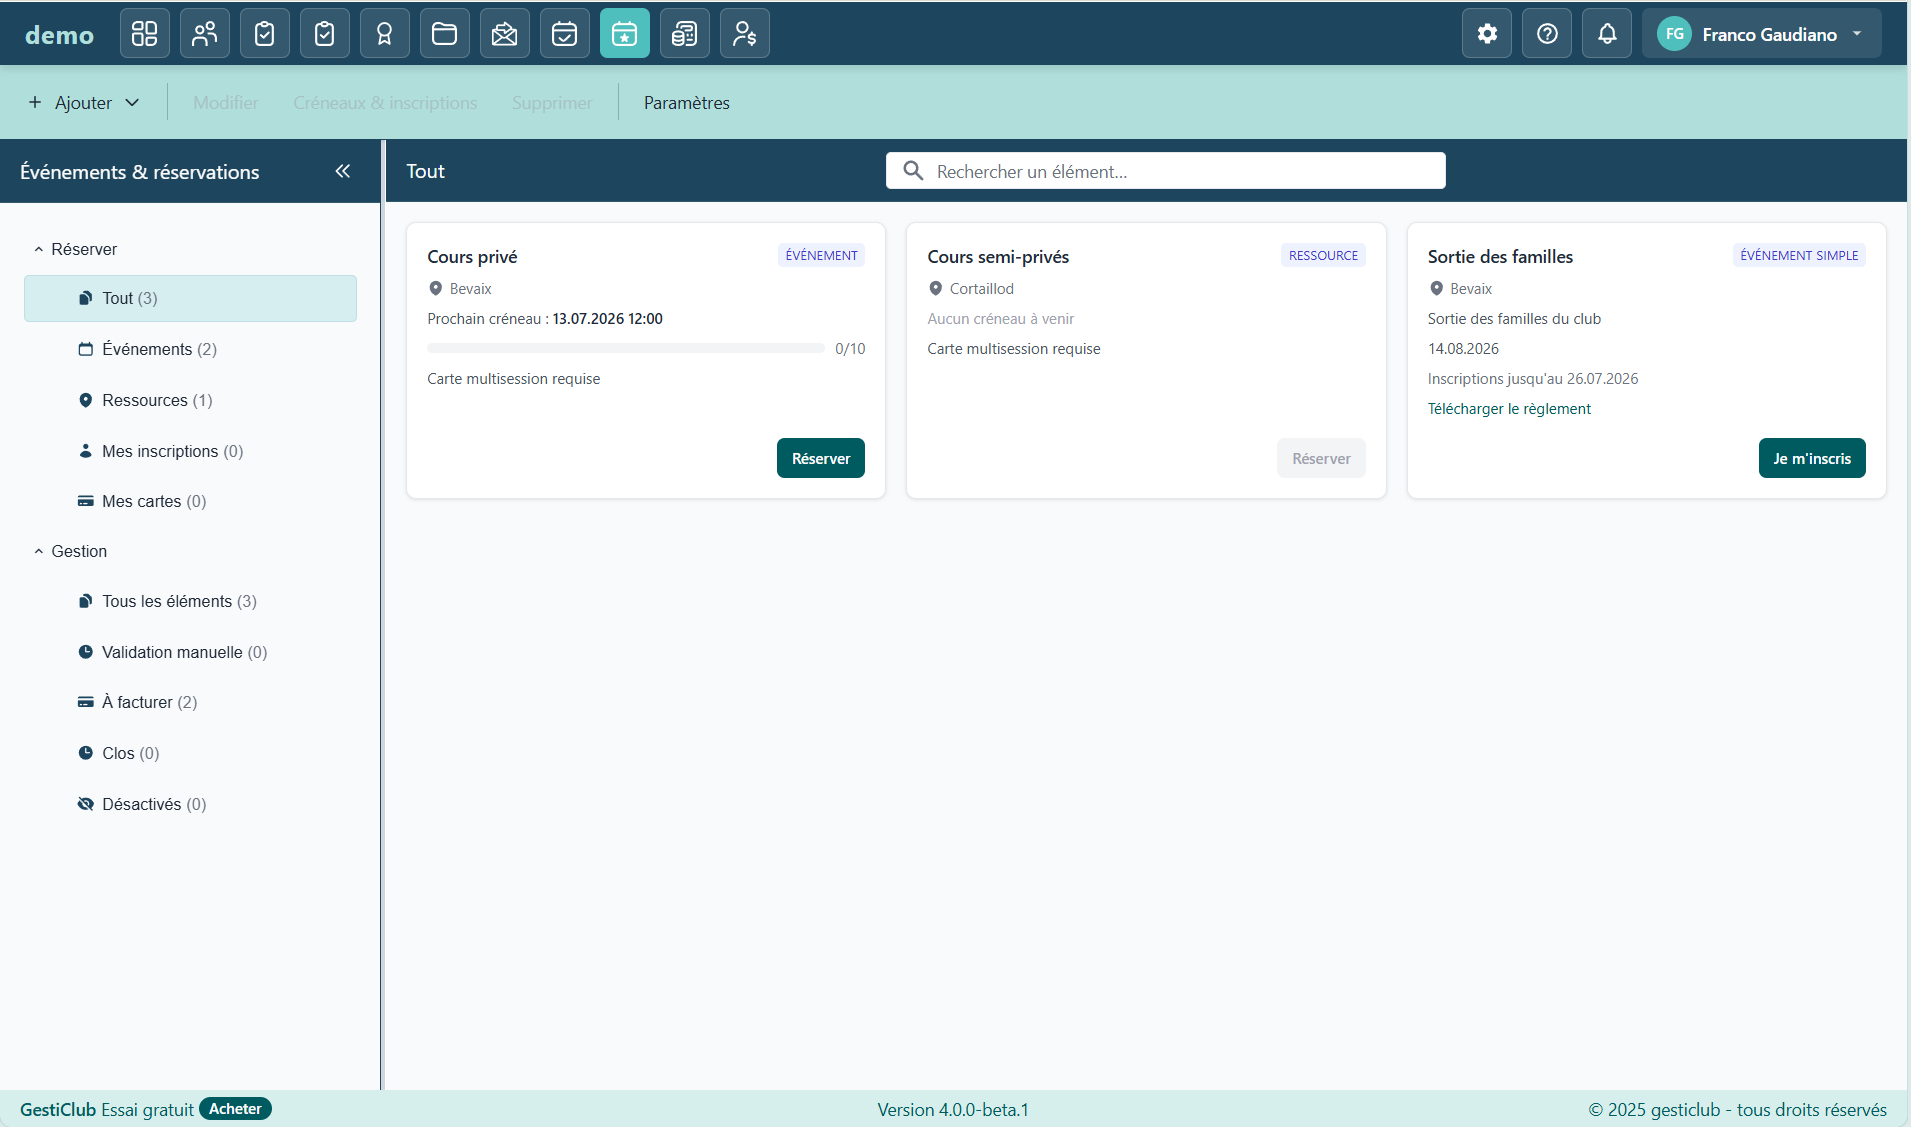Screen dimensions: 1911x1127
Task: Open the person with dollar icon
Action: (x=745, y=34)
